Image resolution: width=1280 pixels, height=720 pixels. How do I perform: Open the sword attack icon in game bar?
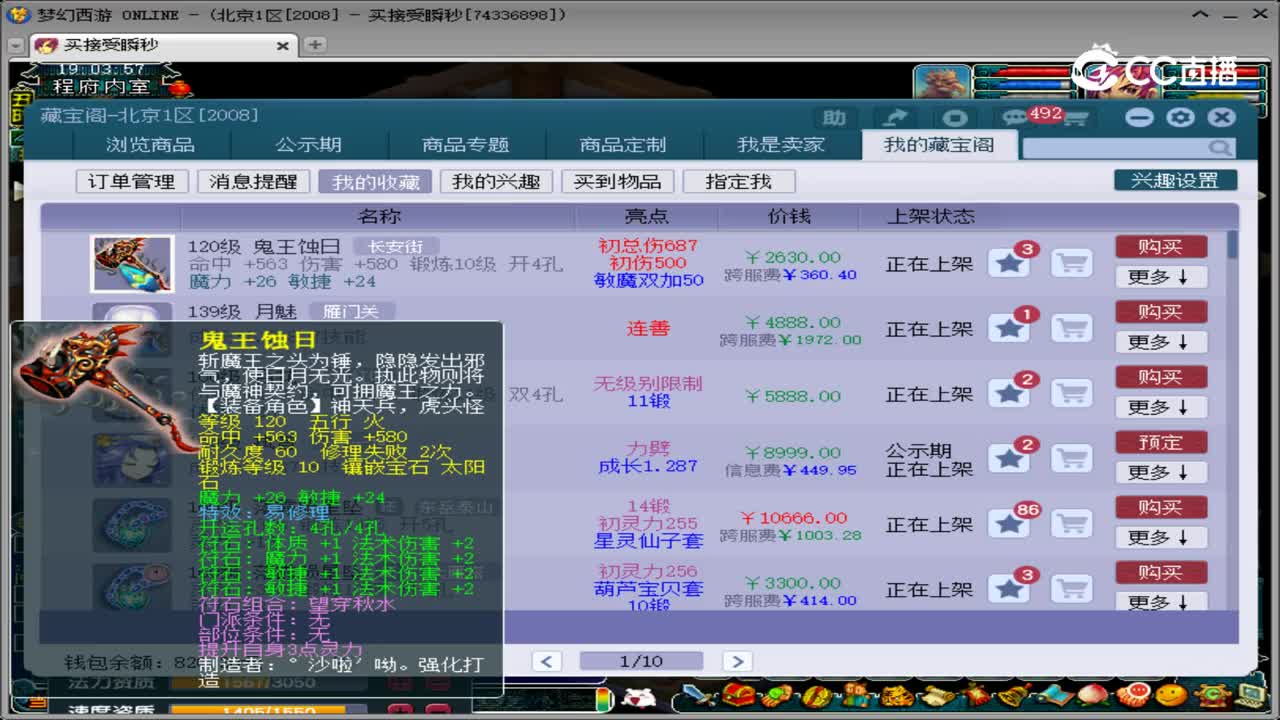[697, 694]
